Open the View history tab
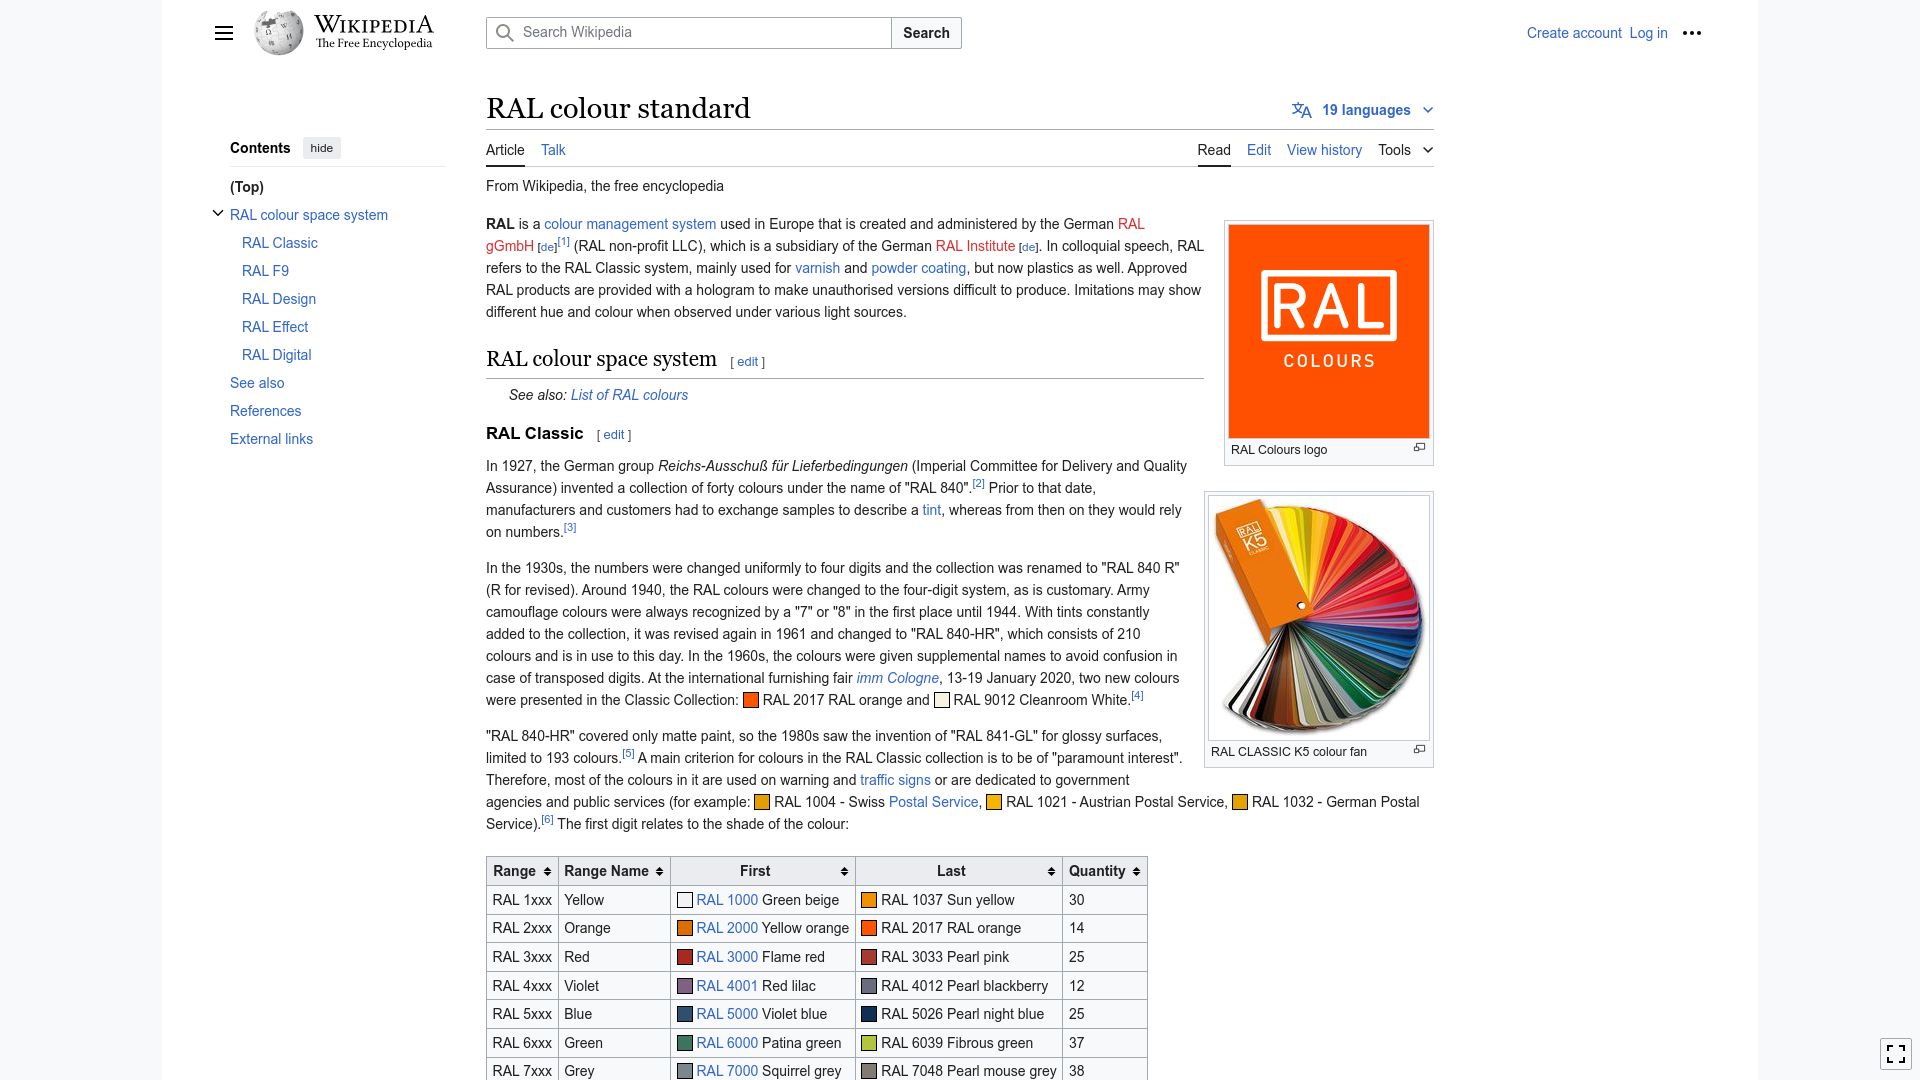Screen dimensions: 1920x1080 [1324, 150]
